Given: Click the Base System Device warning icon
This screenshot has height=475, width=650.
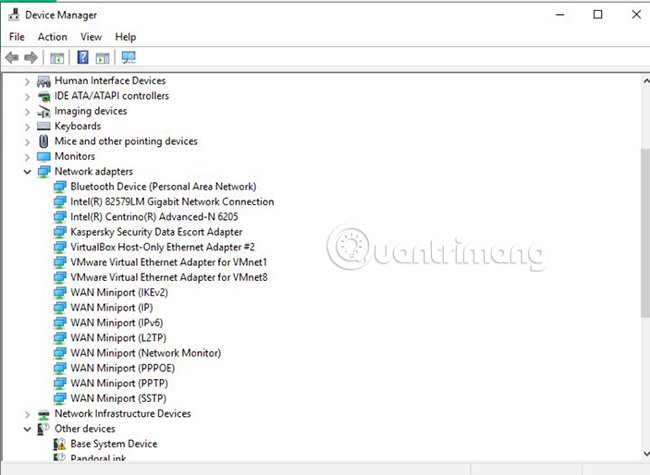Looking at the screenshot, I should pyautogui.click(x=60, y=444).
